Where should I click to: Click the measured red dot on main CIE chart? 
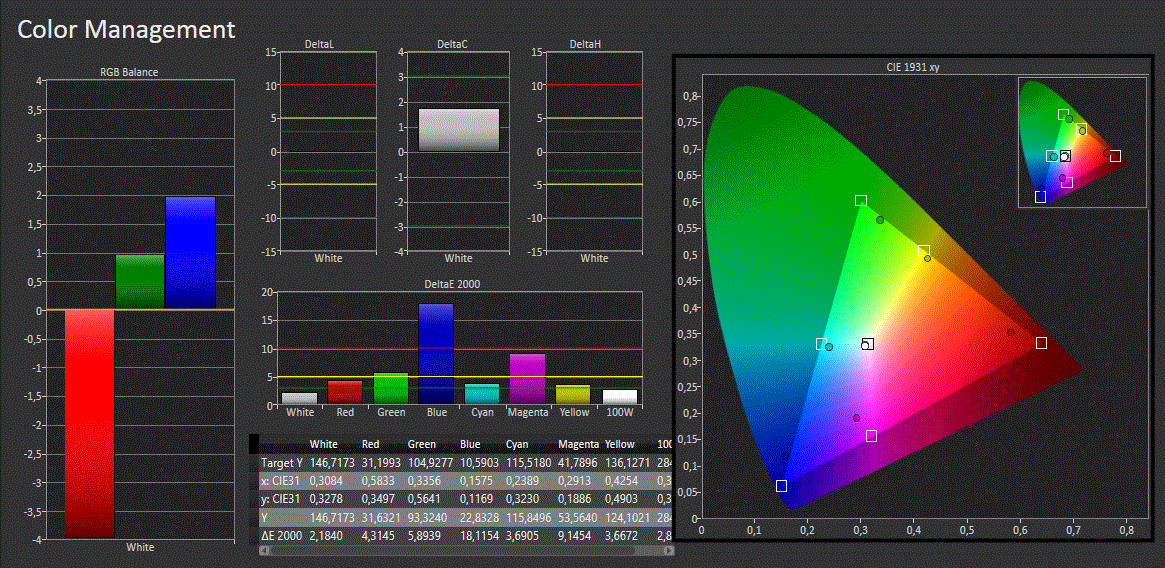coord(1010,332)
